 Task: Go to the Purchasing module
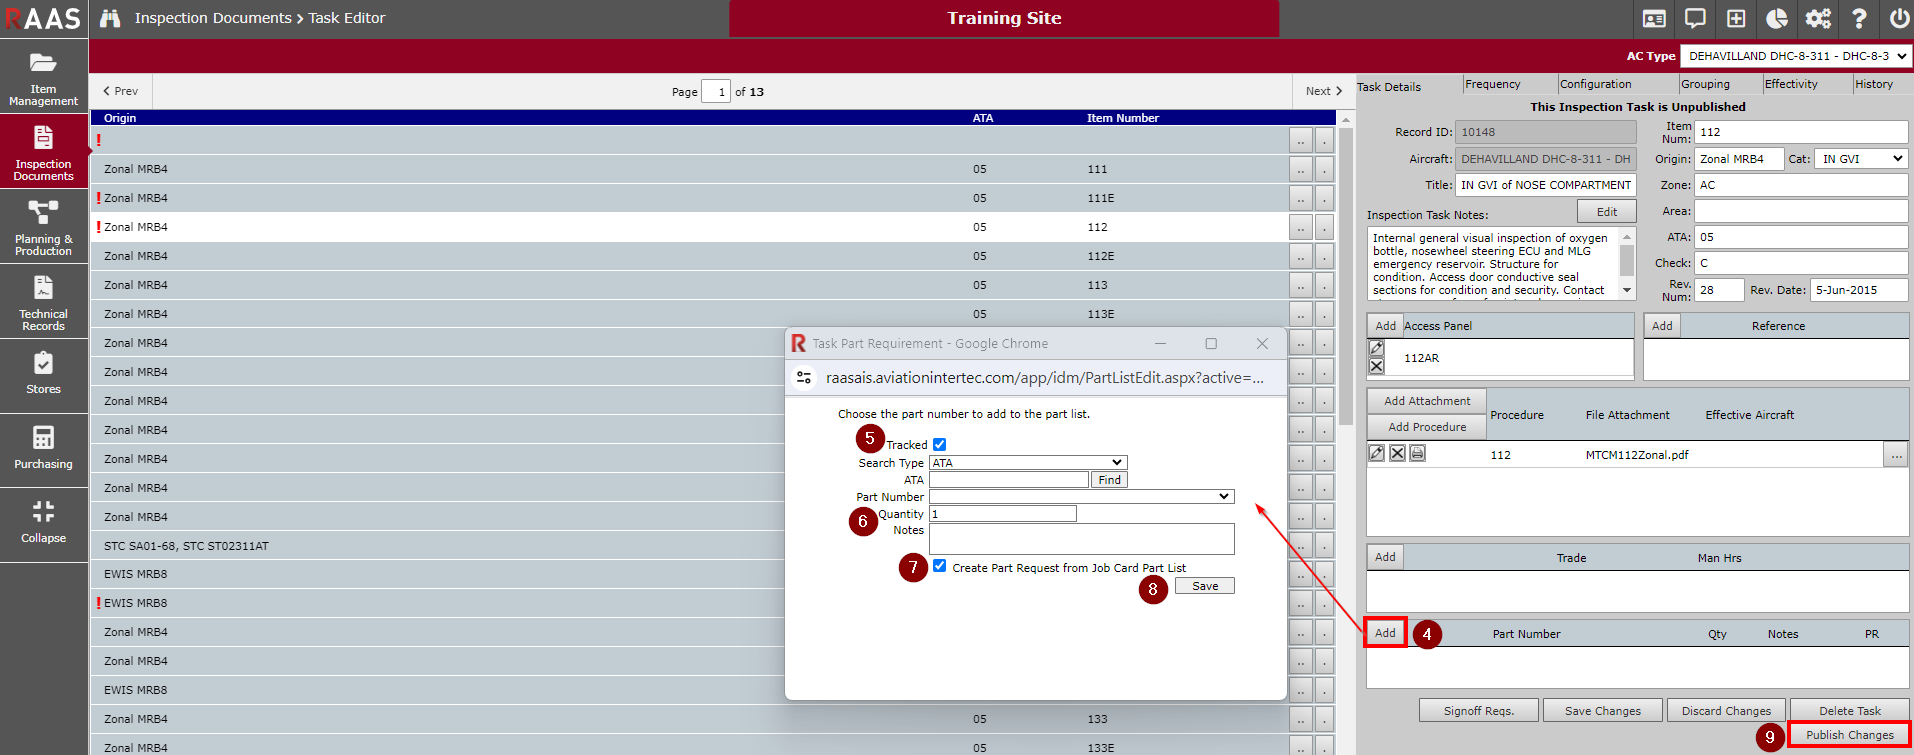pyautogui.click(x=43, y=448)
